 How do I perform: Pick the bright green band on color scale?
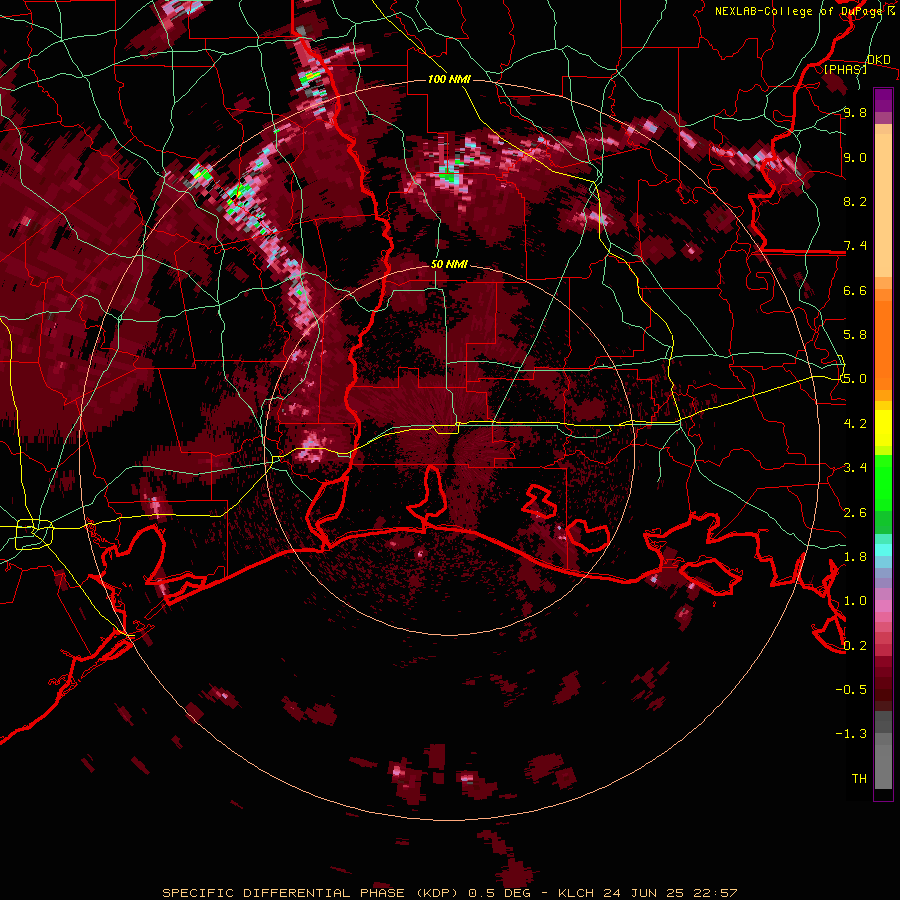(x=883, y=482)
